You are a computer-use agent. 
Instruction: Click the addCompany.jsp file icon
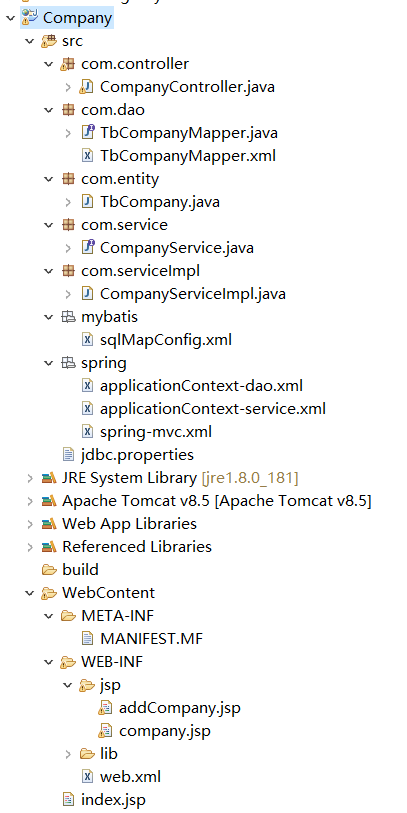(106, 708)
